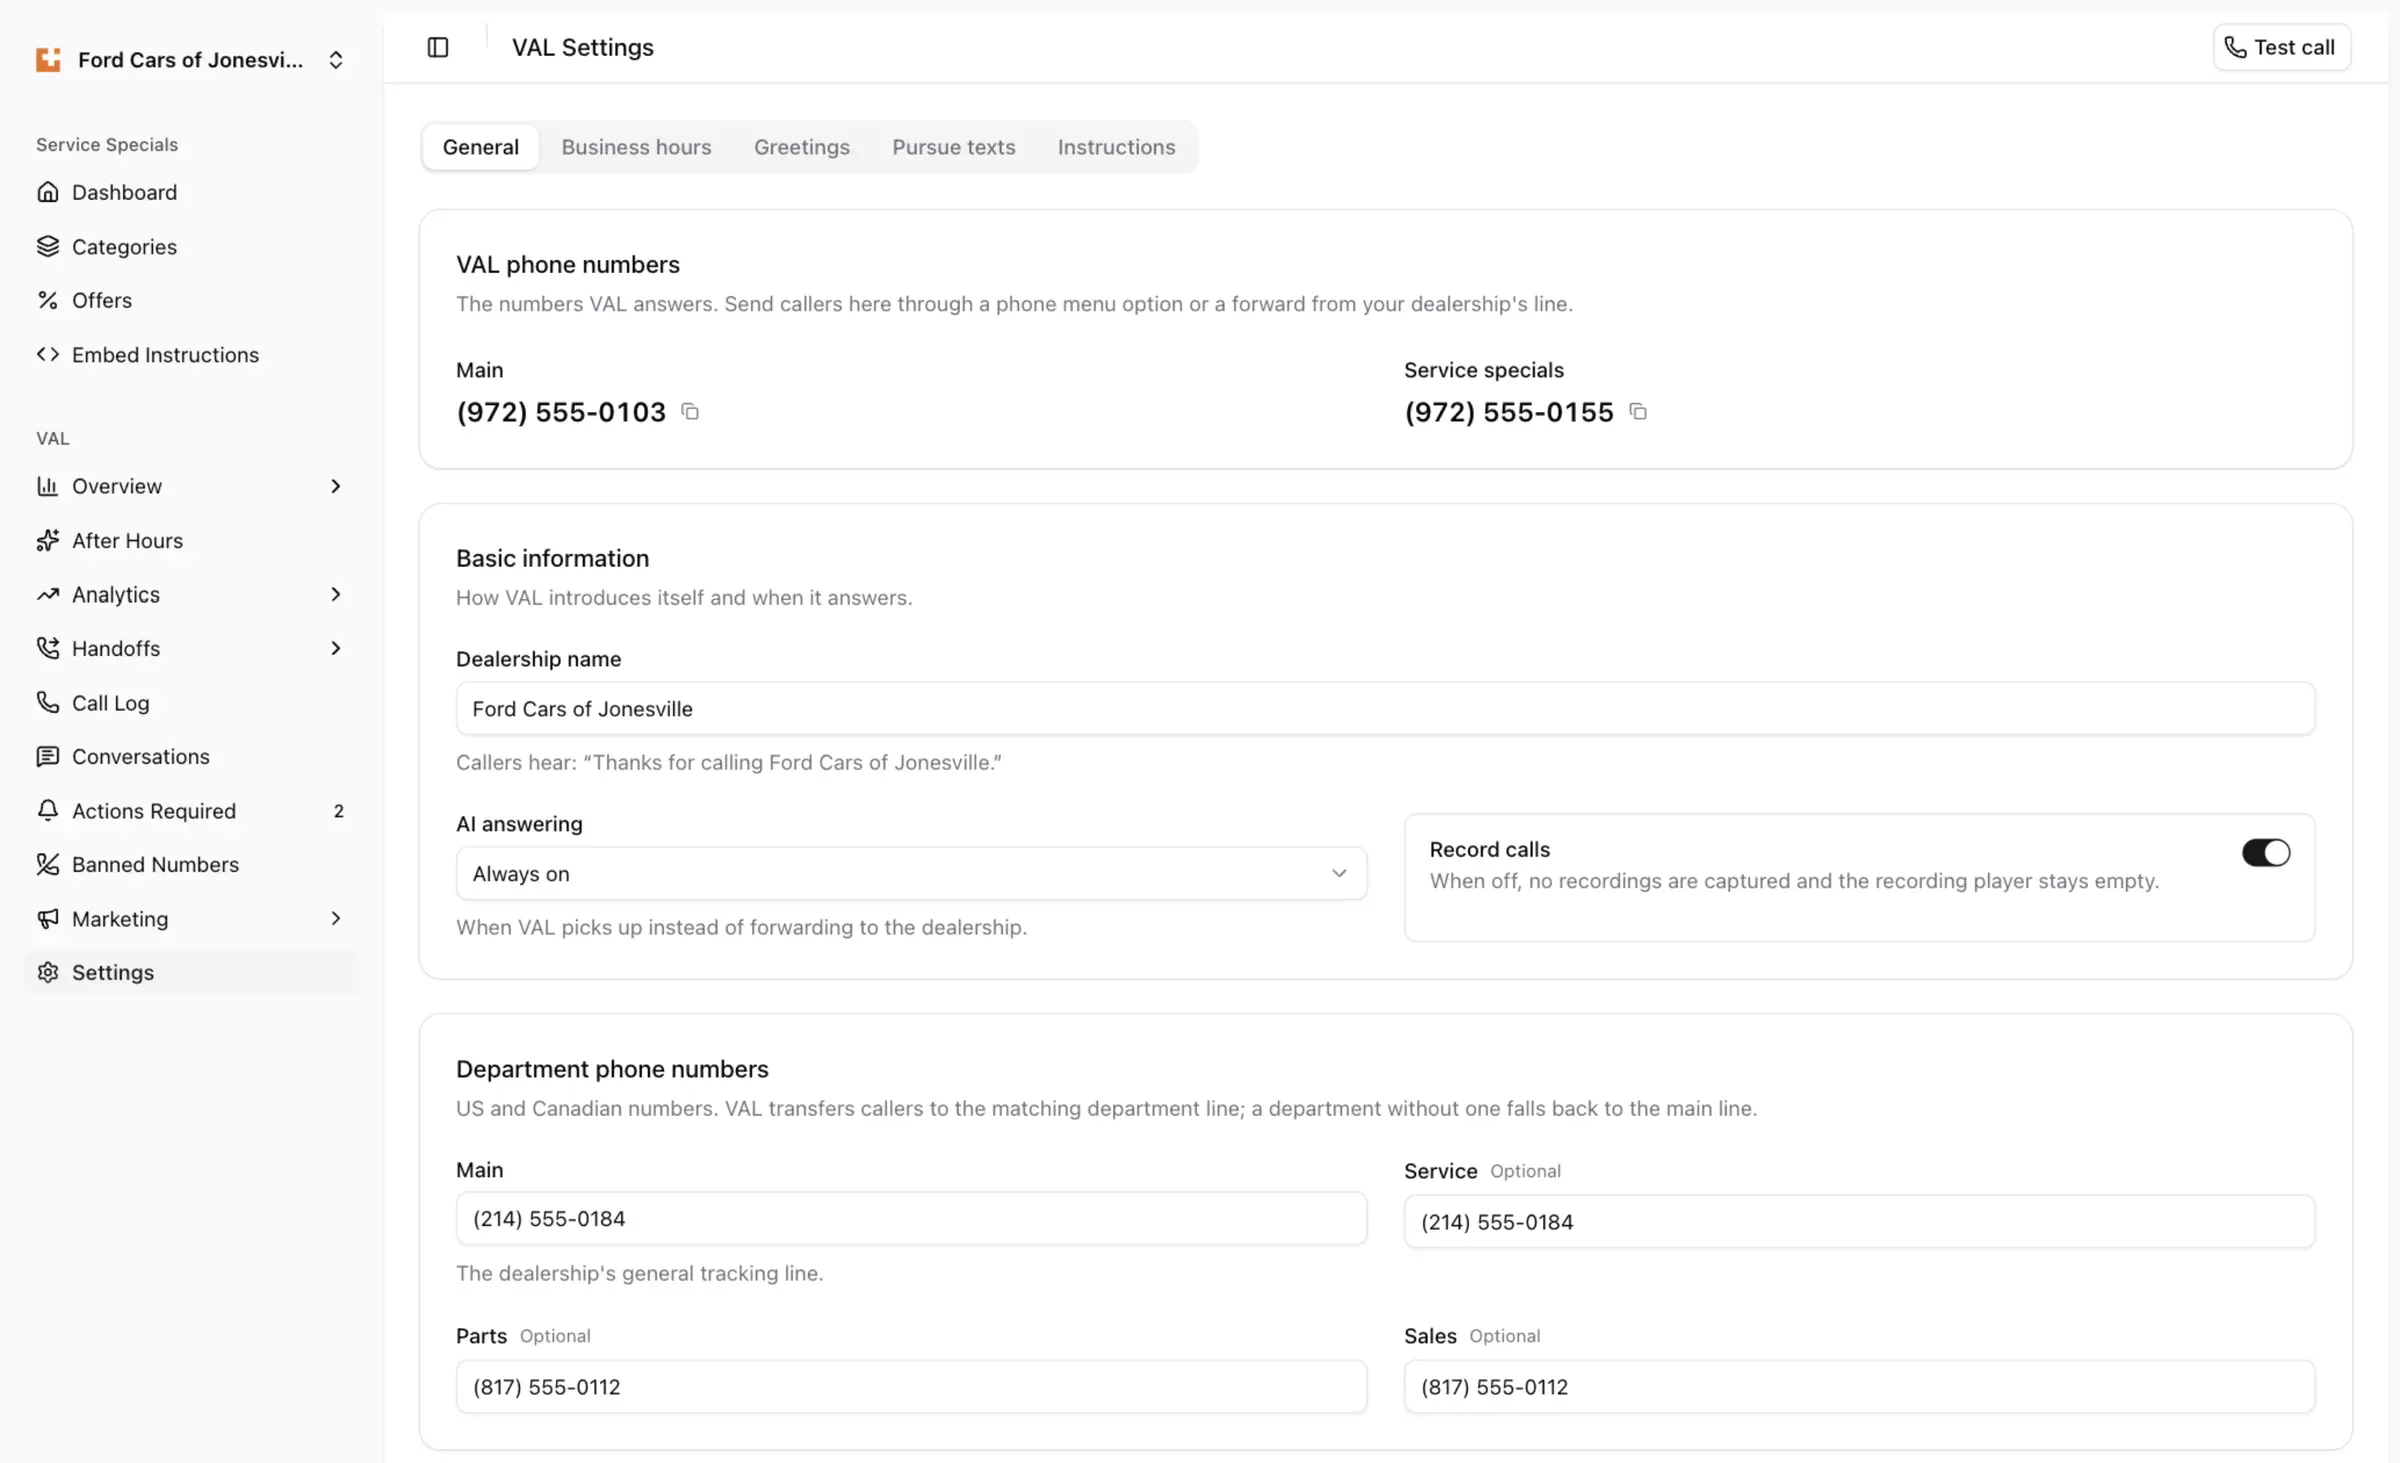Click the Offers percent icon

[47, 300]
